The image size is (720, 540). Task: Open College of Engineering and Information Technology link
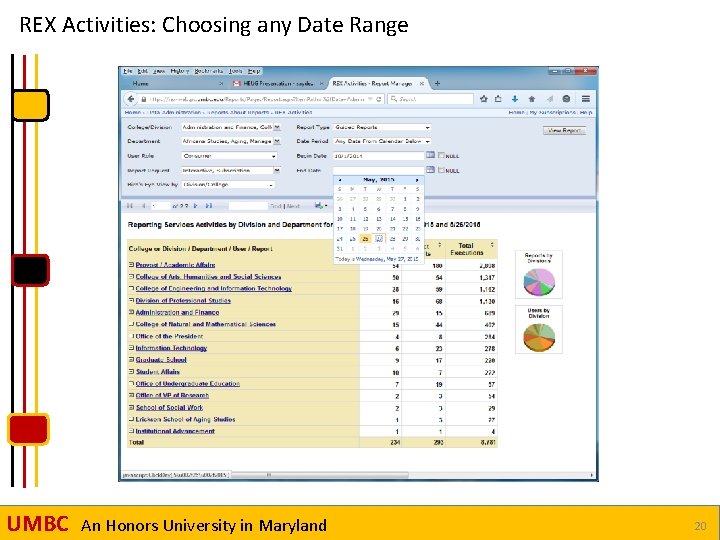pos(214,288)
